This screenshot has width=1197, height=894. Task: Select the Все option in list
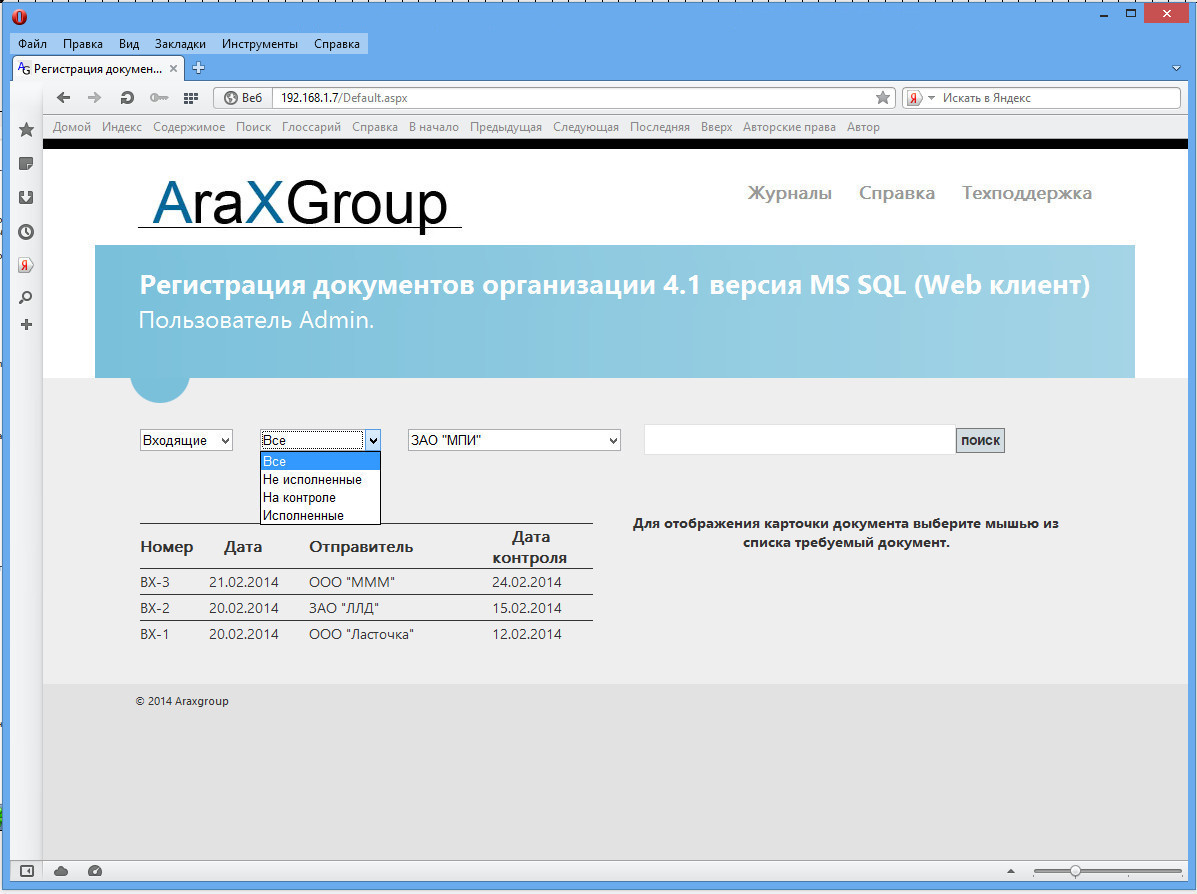coord(320,461)
